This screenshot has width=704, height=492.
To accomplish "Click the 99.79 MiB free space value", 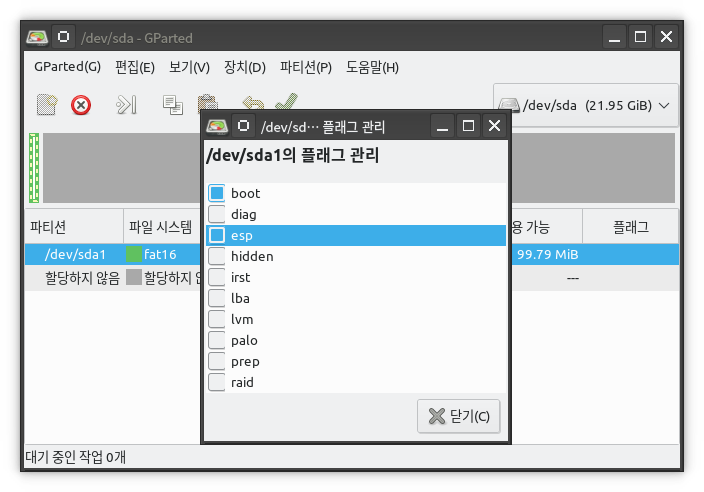I will pyautogui.click(x=547, y=255).
